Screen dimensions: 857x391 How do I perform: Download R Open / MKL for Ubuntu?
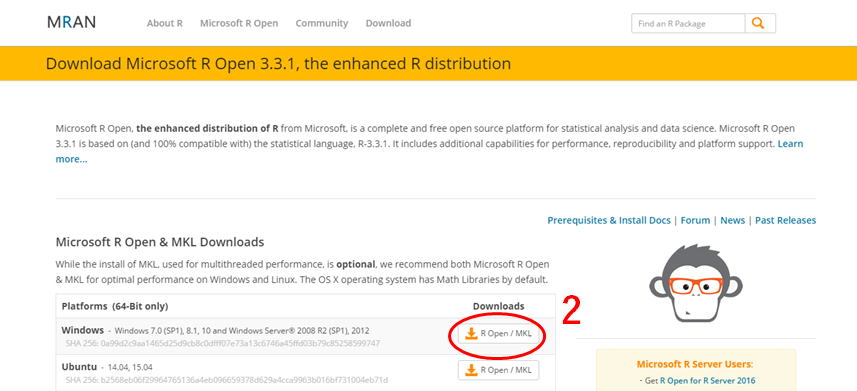pos(498,370)
